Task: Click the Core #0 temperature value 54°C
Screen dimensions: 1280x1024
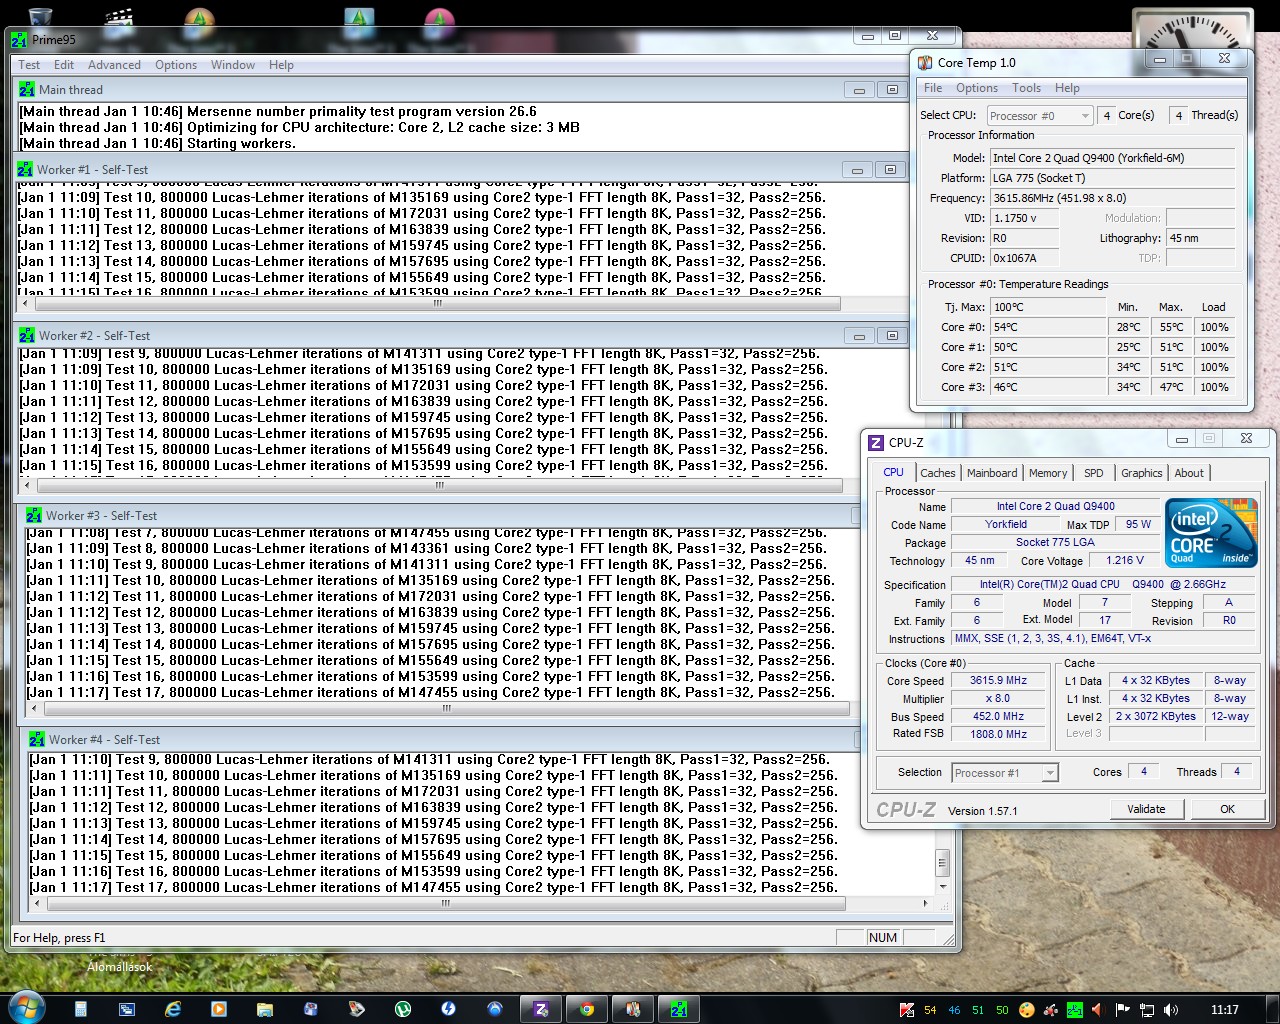Action: point(1047,327)
